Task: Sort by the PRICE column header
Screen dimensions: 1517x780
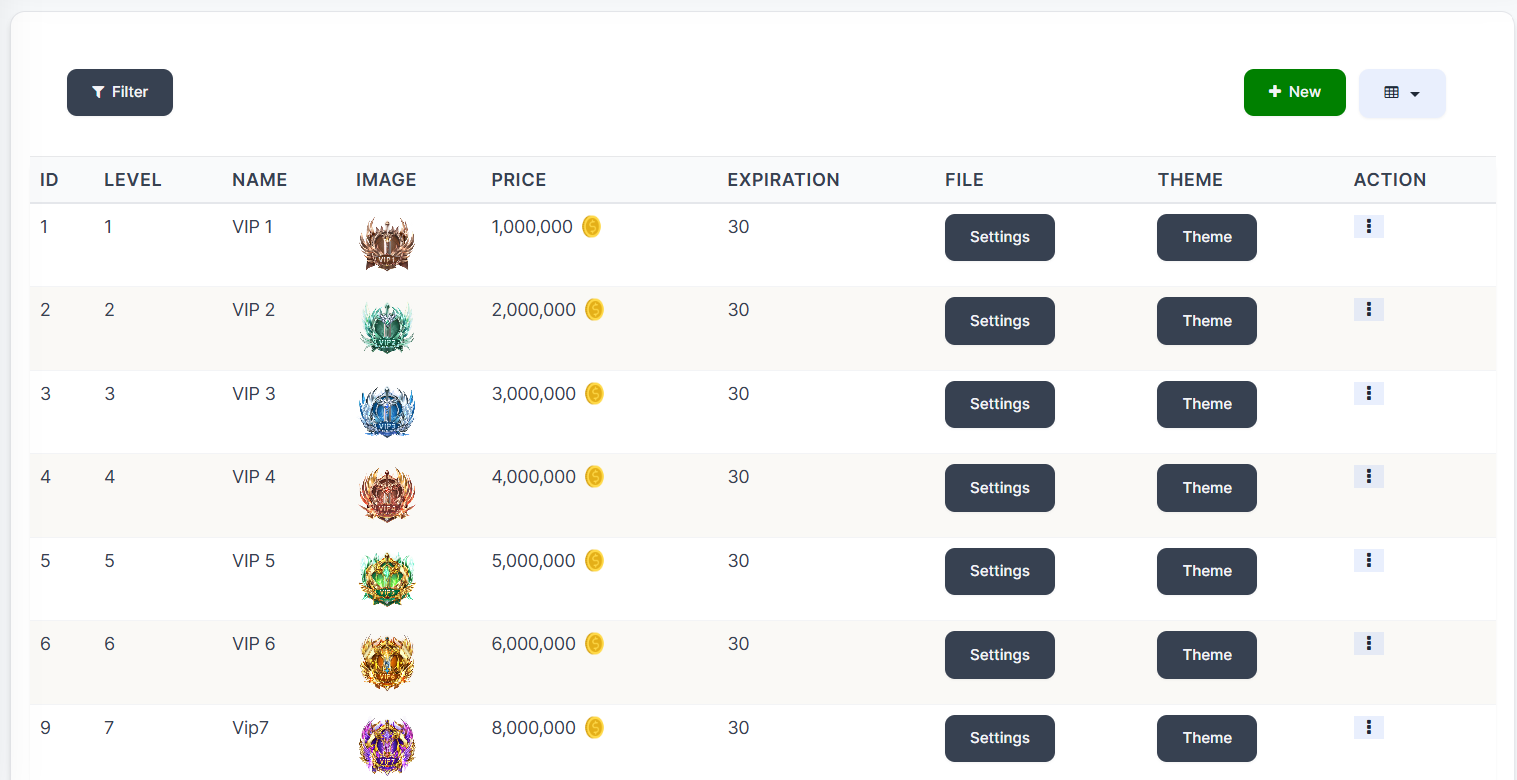Action: (519, 180)
